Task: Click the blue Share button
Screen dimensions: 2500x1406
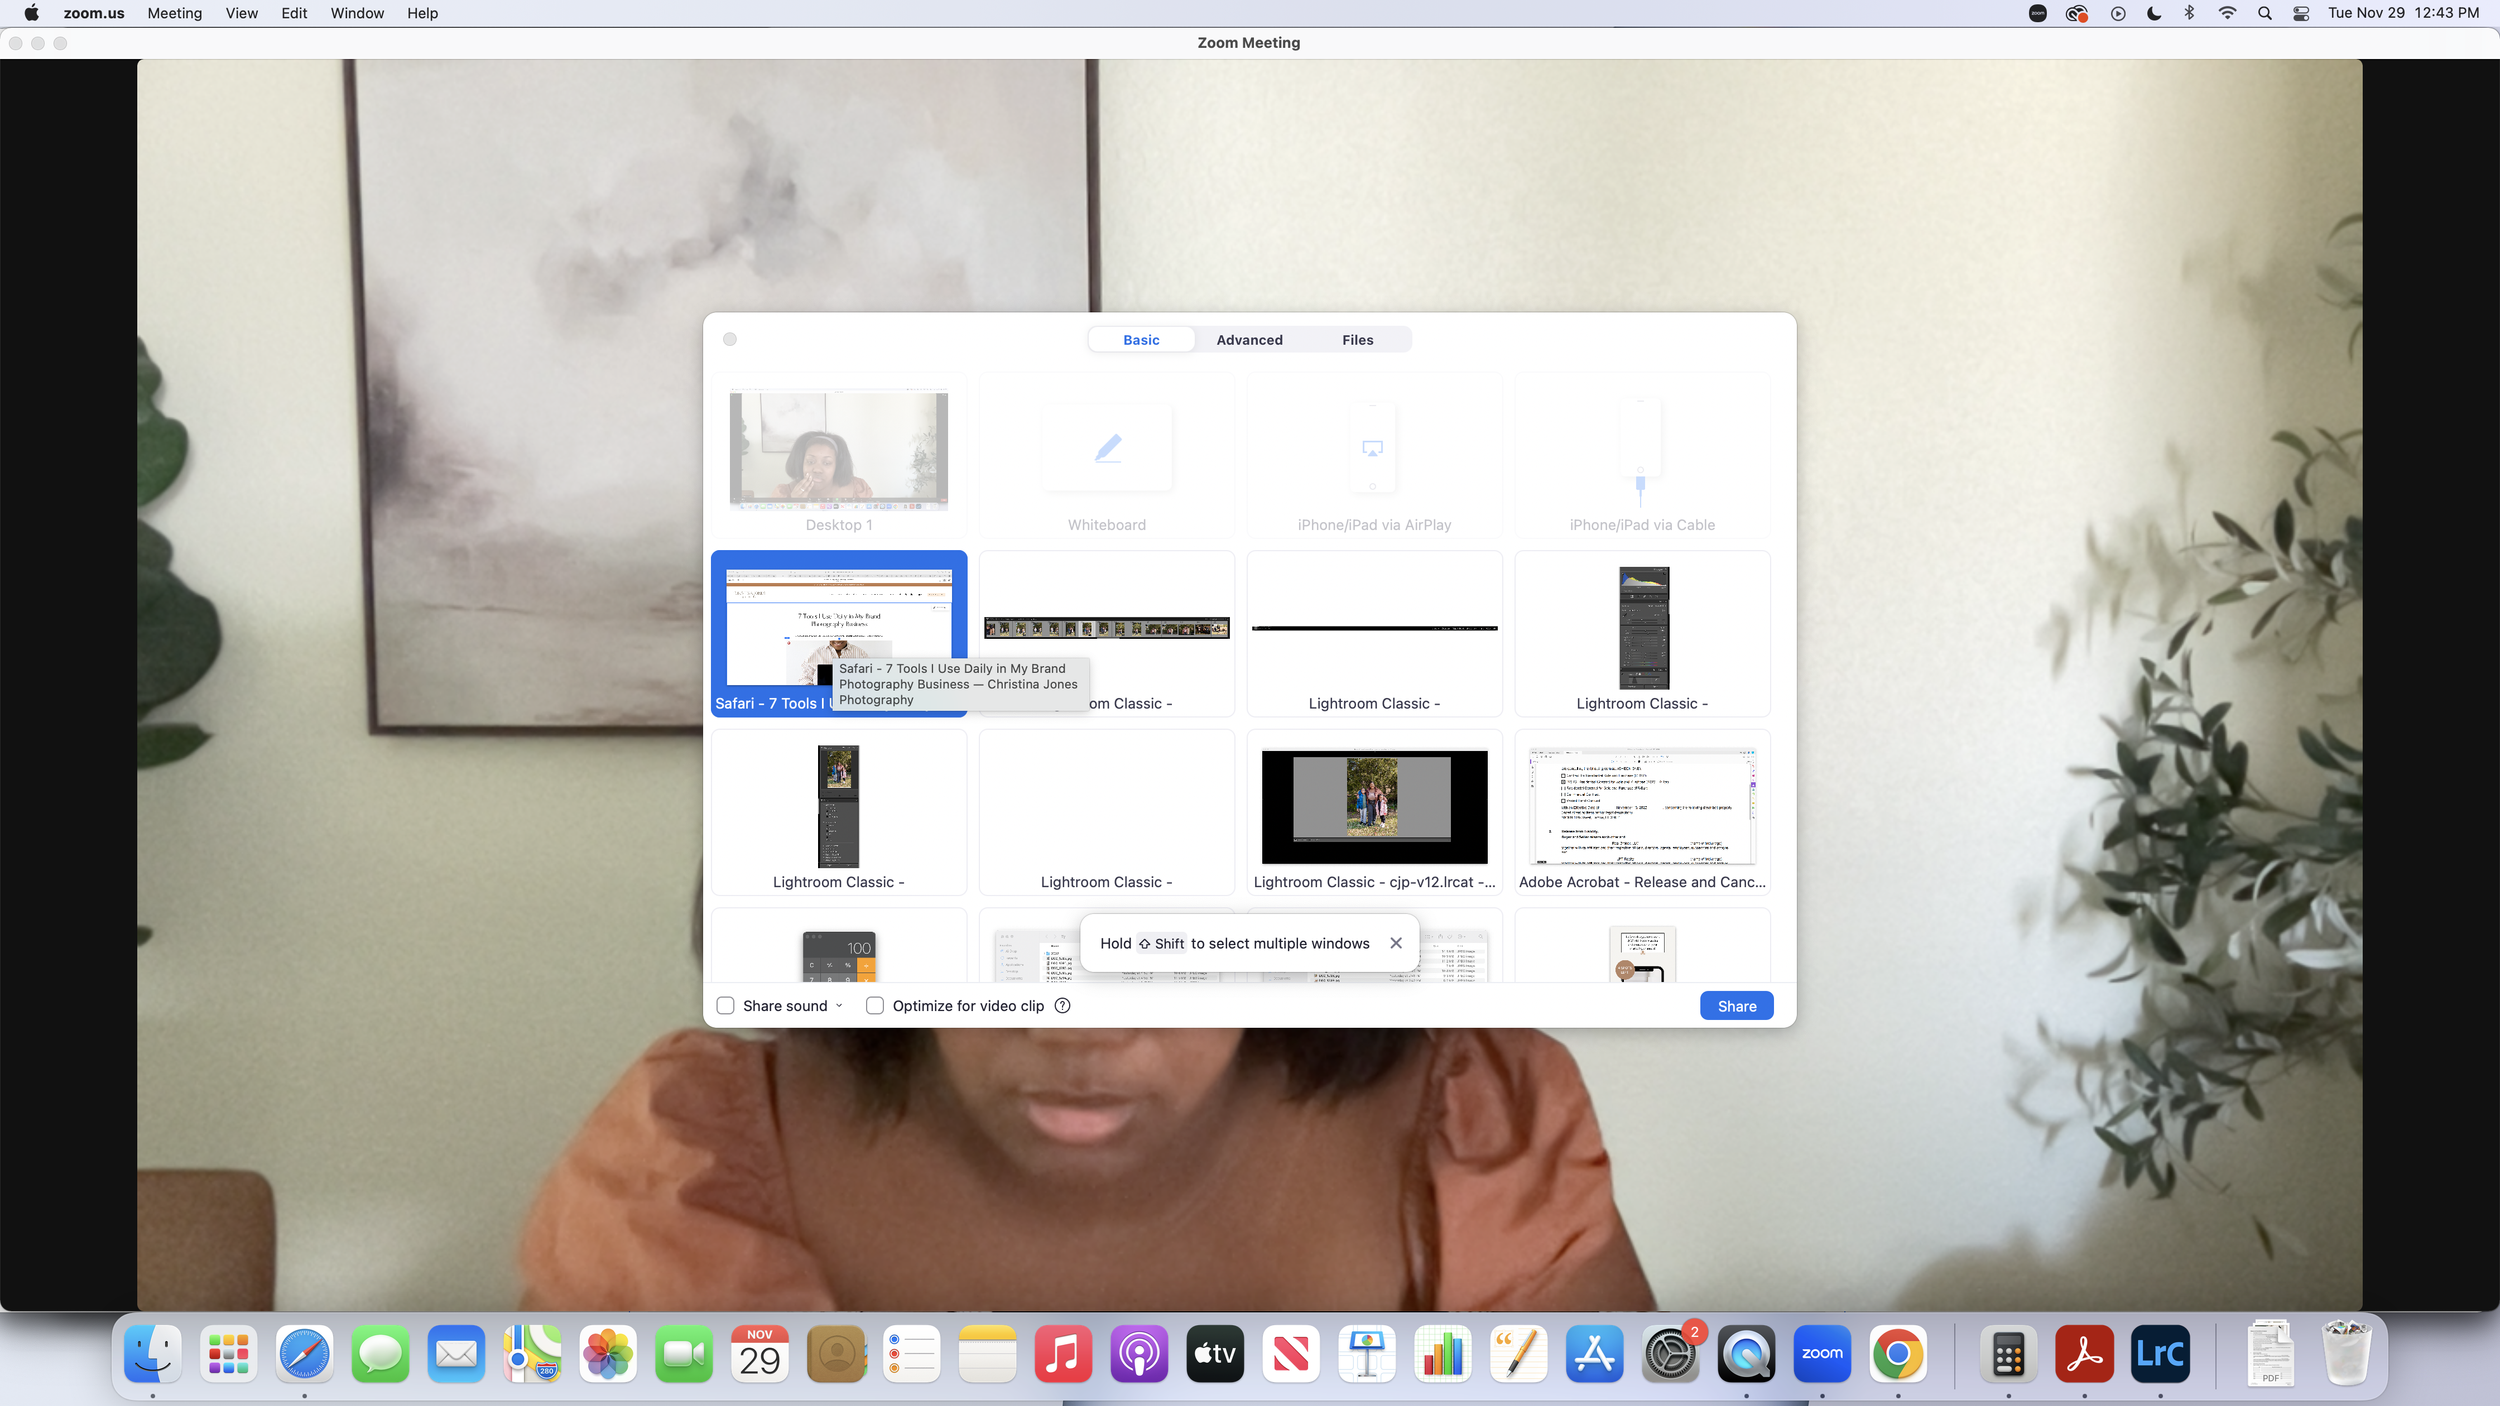Action: coord(1736,1006)
